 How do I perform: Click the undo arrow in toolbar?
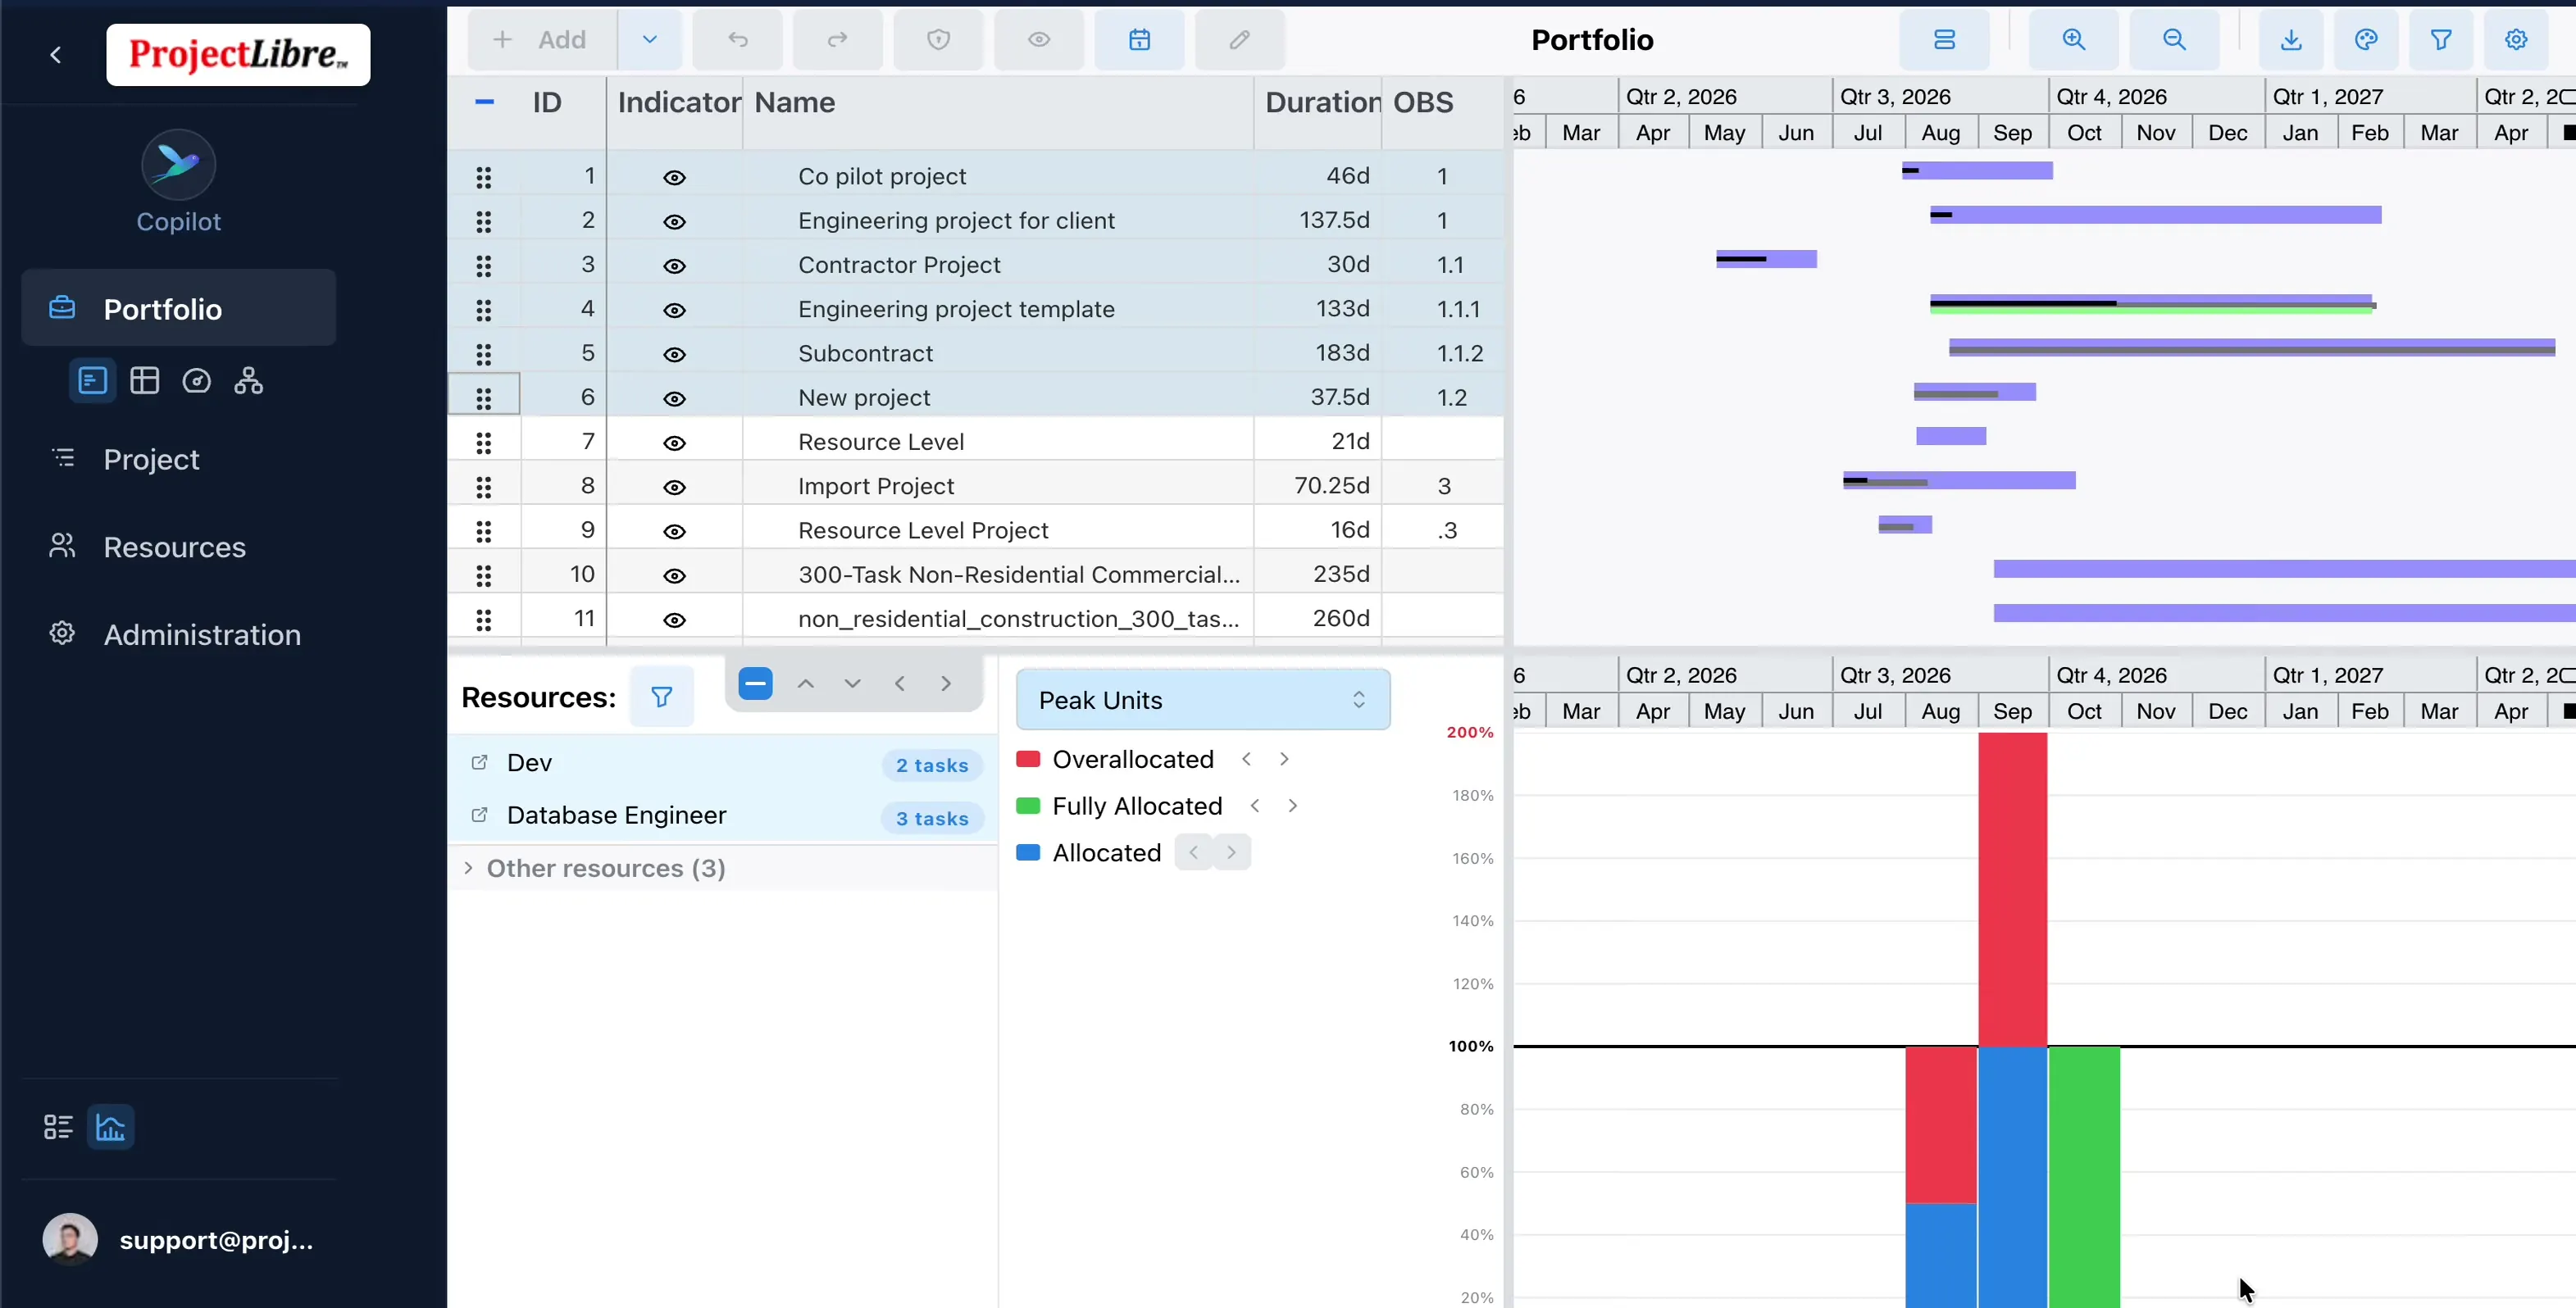(x=738, y=40)
